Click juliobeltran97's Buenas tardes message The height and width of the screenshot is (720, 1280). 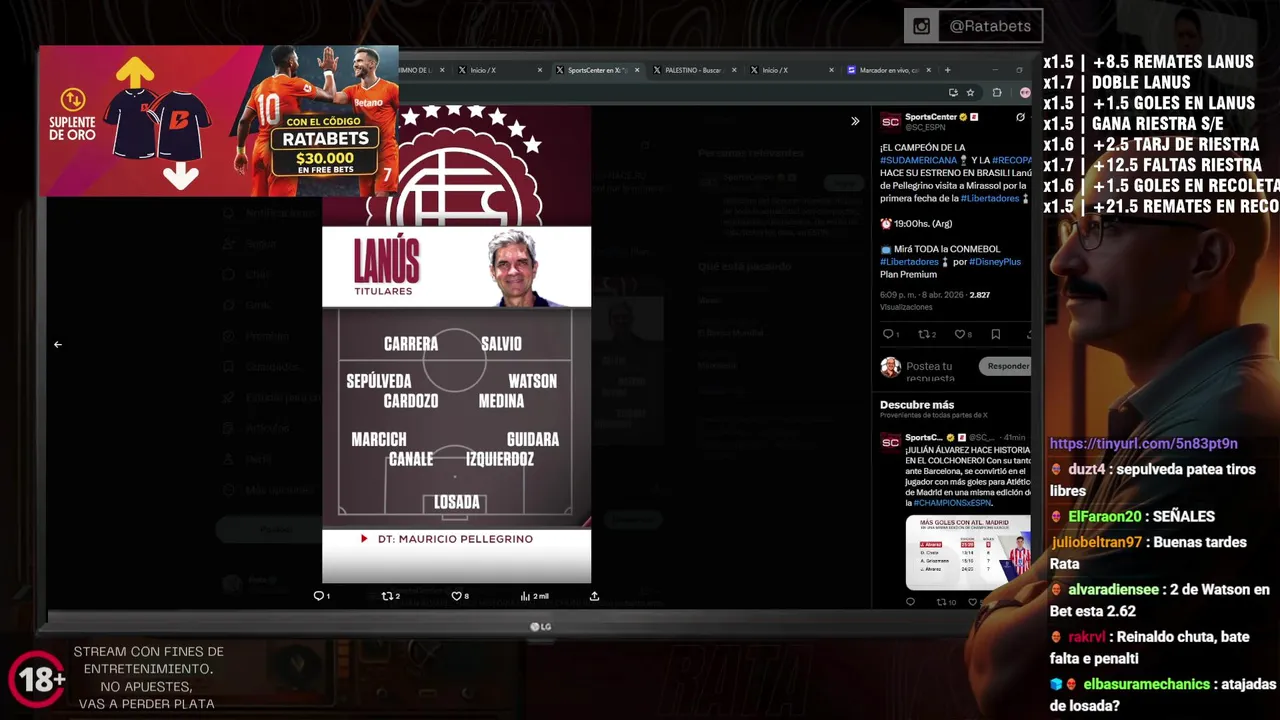point(1148,553)
